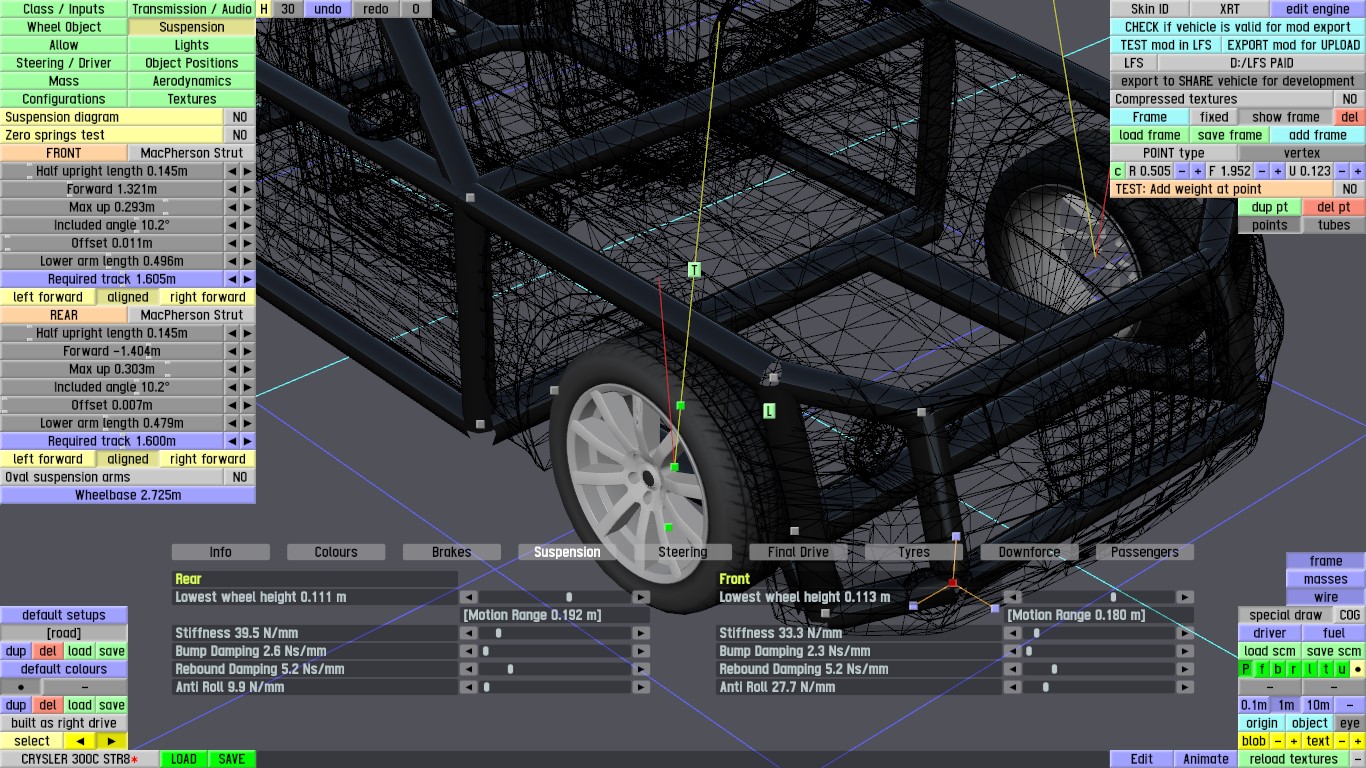Switch to underside view u button
The width and height of the screenshot is (1366, 768).
1342,669
